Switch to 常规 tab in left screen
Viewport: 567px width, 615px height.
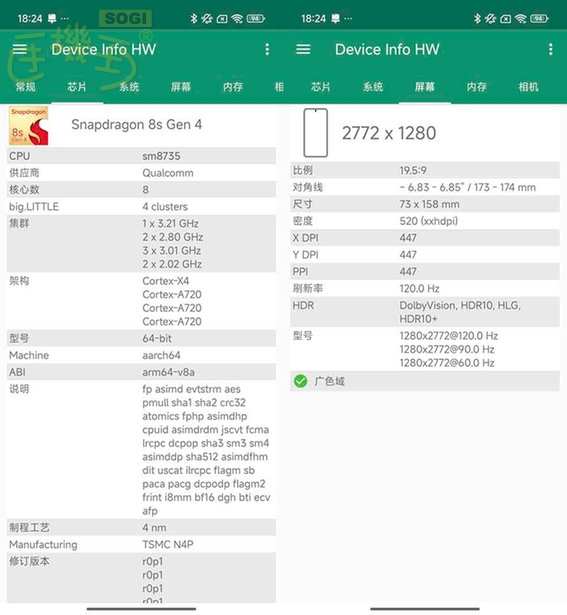point(25,87)
